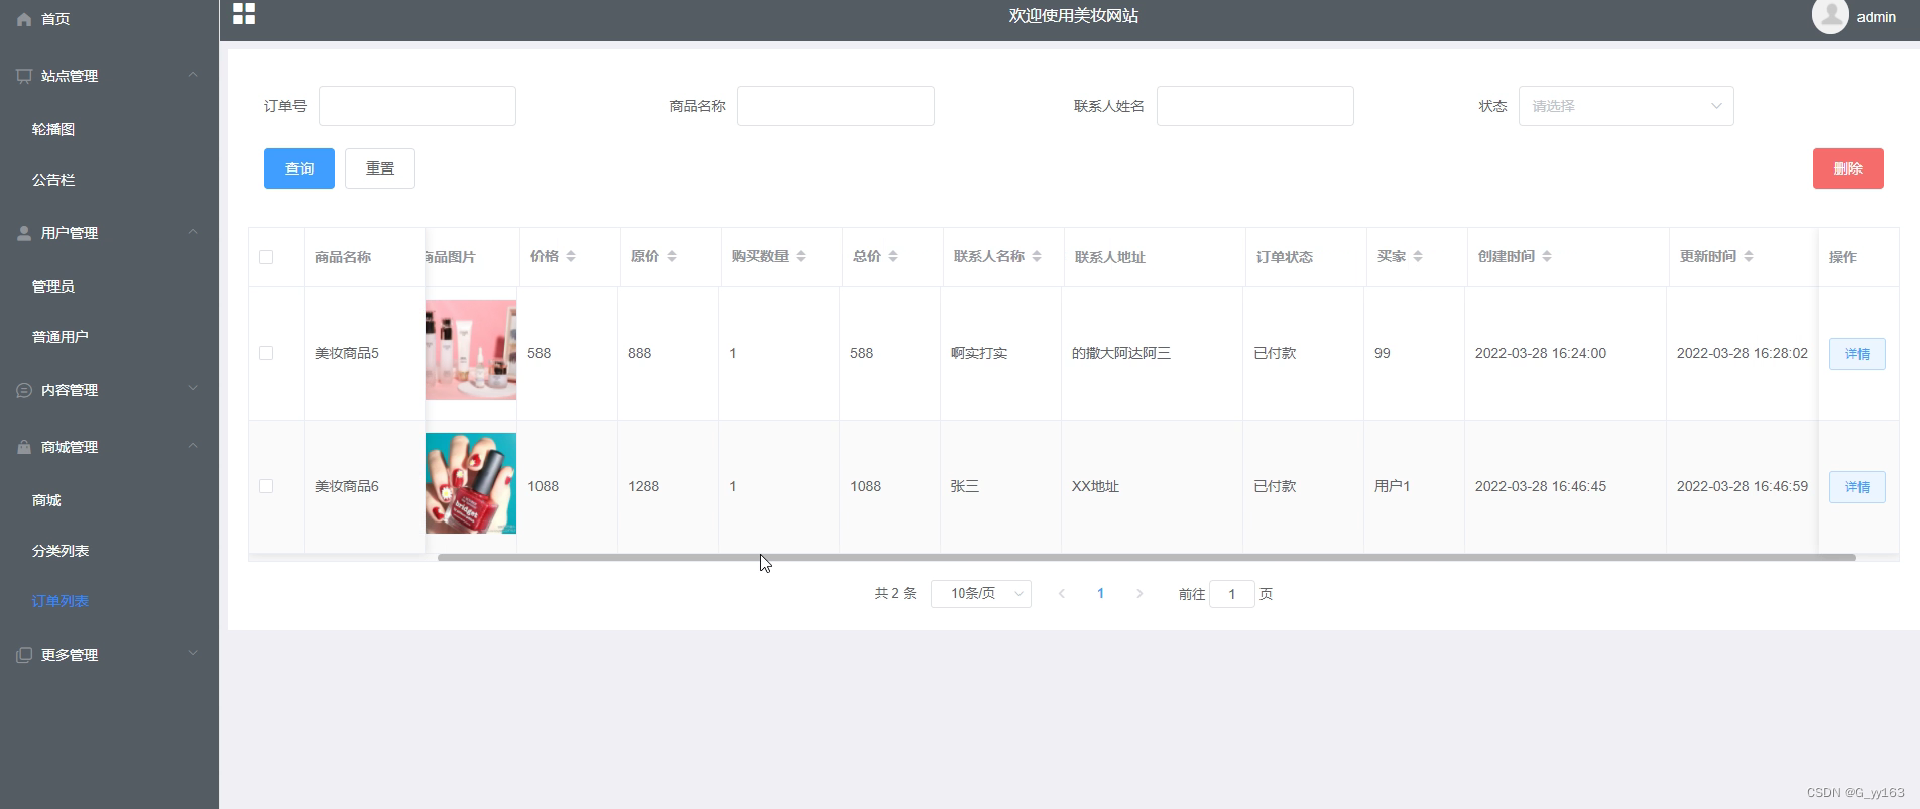Sort by 联系人名称 column arrows
Image resolution: width=1920 pixels, height=809 pixels.
pos(1037,257)
